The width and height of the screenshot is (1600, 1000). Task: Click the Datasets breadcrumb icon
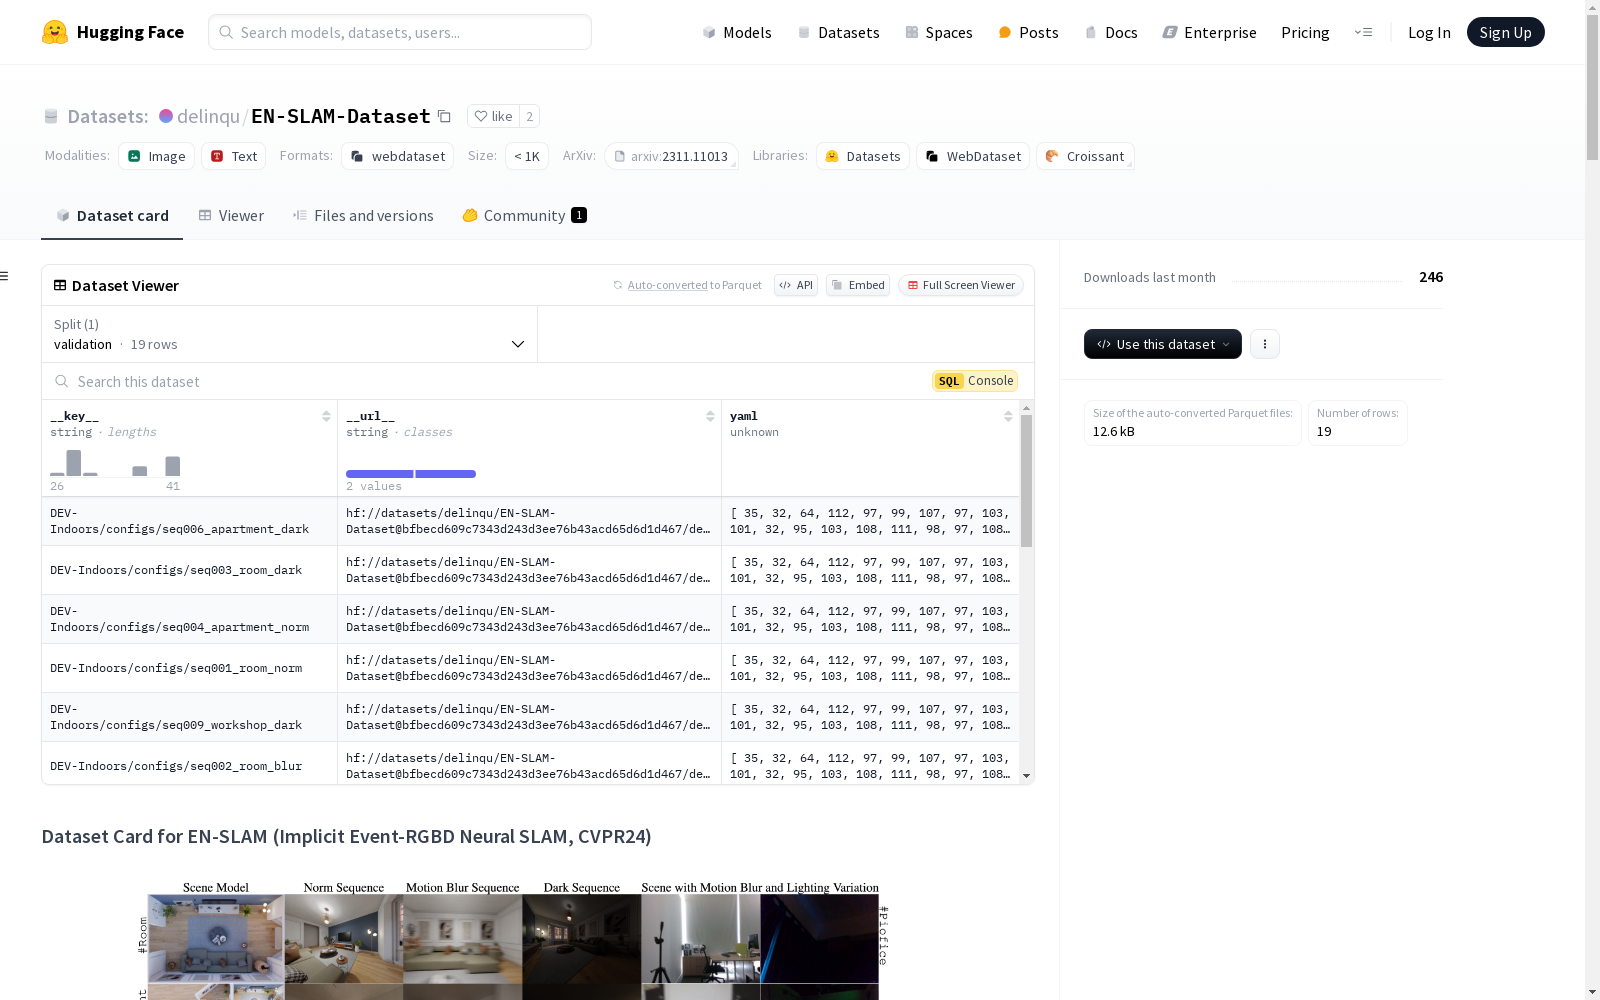coord(51,116)
